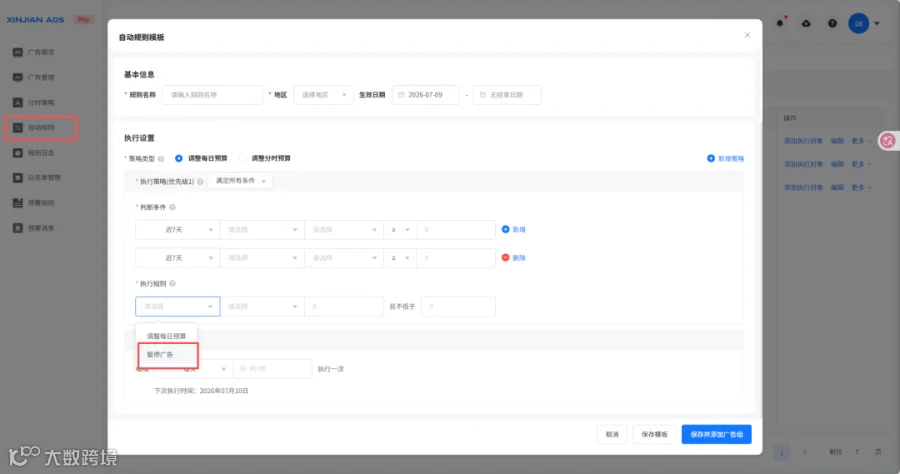Click the cloud download icon in header
This screenshot has height=474, width=900.
click(x=806, y=24)
